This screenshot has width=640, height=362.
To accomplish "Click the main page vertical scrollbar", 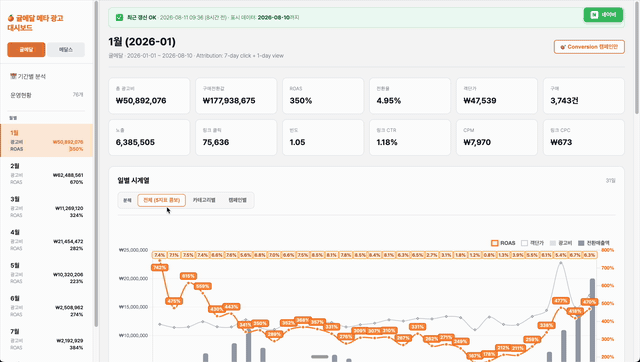I will pyautogui.click(x=637, y=57).
